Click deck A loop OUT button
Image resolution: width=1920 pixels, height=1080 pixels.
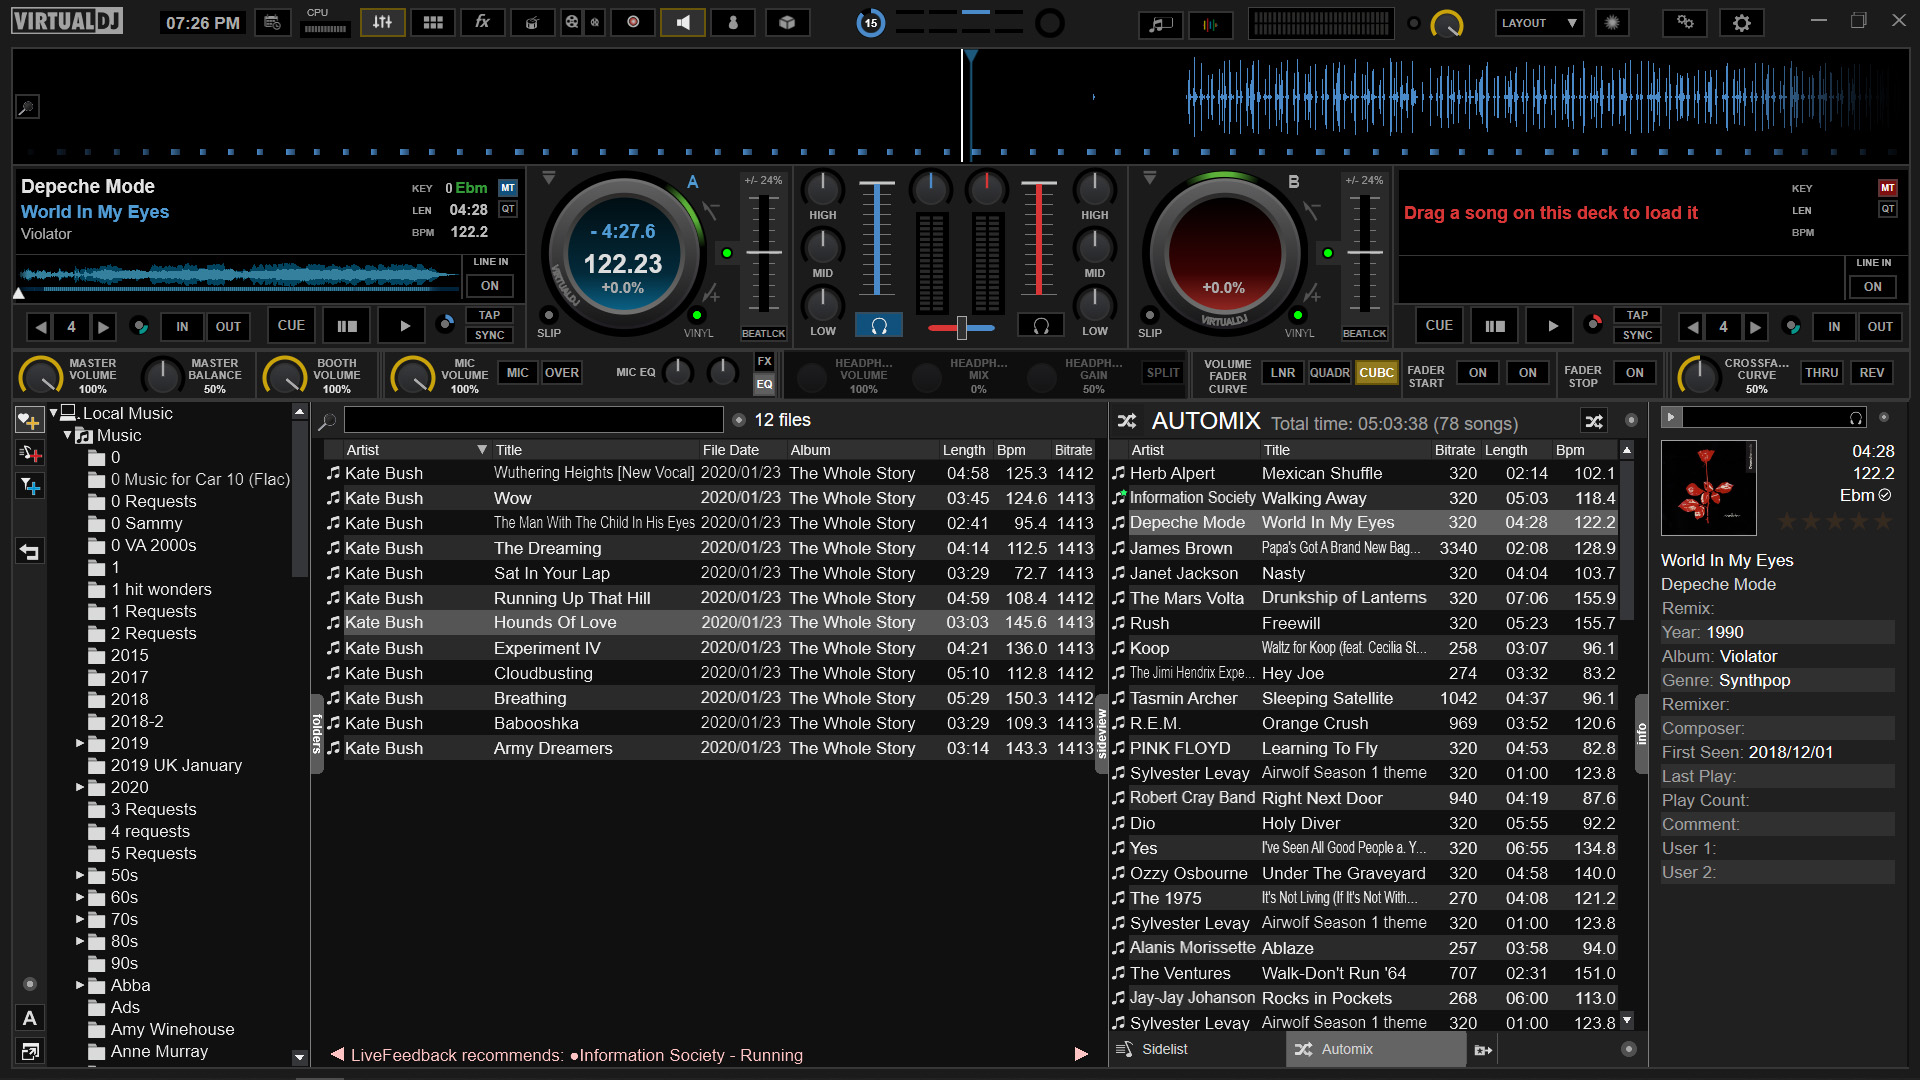click(x=229, y=326)
